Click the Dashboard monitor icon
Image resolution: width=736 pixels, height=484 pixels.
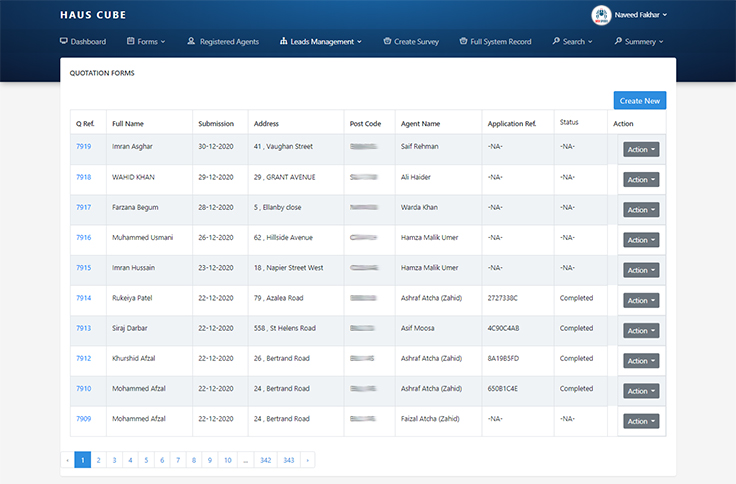coord(64,42)
